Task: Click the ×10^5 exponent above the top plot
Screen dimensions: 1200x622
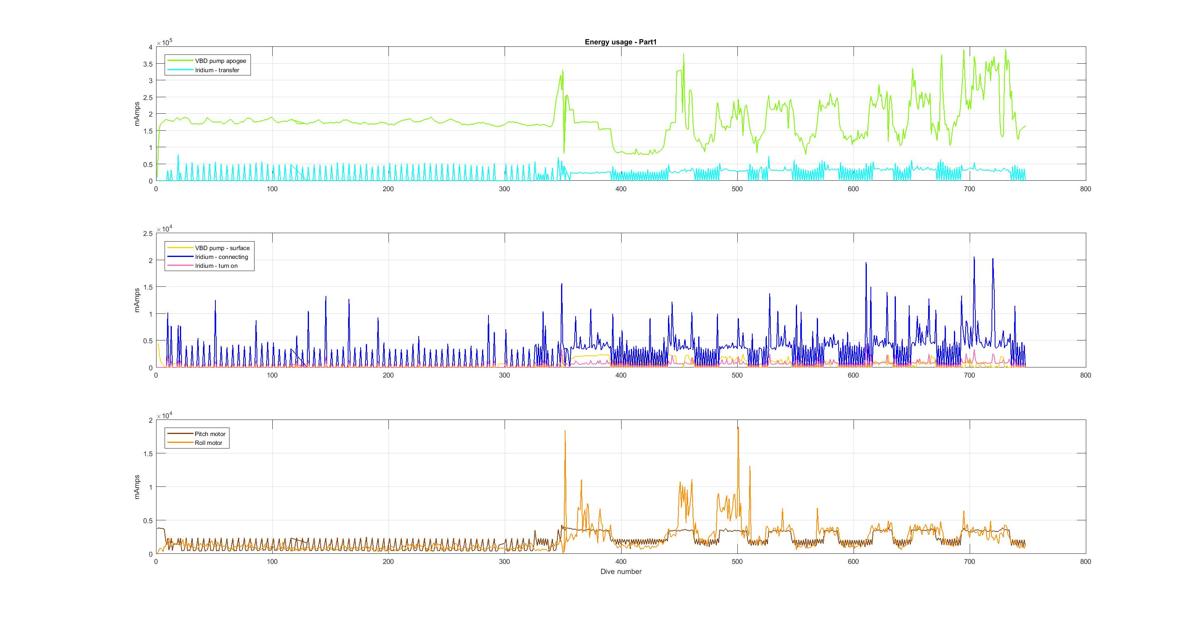Action: [x=165, y=41]
